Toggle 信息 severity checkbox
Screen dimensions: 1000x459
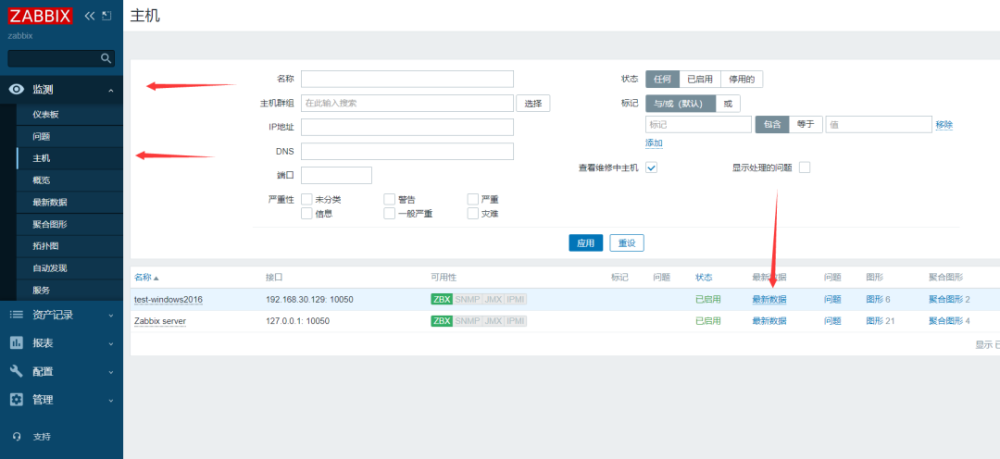[x=307, y=214]
